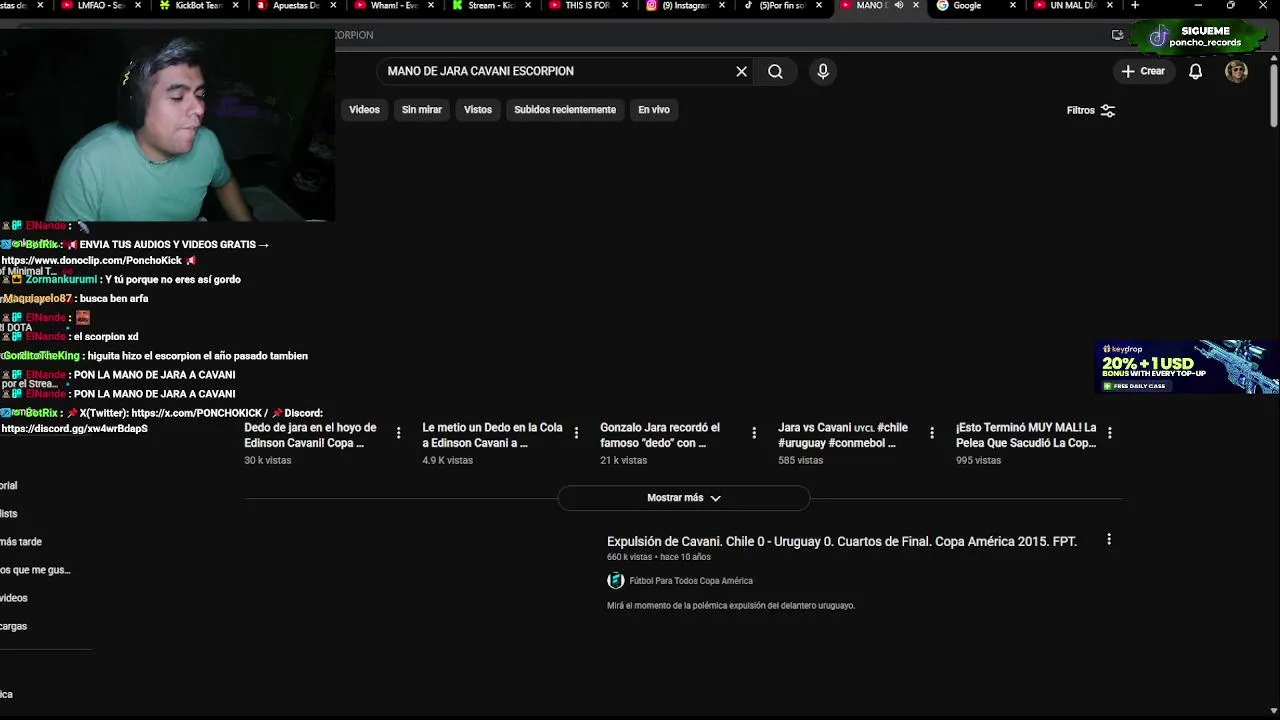Screen dimensions: 1280x720
Task: Open a new browser tab
Action: click(1134, 6)
